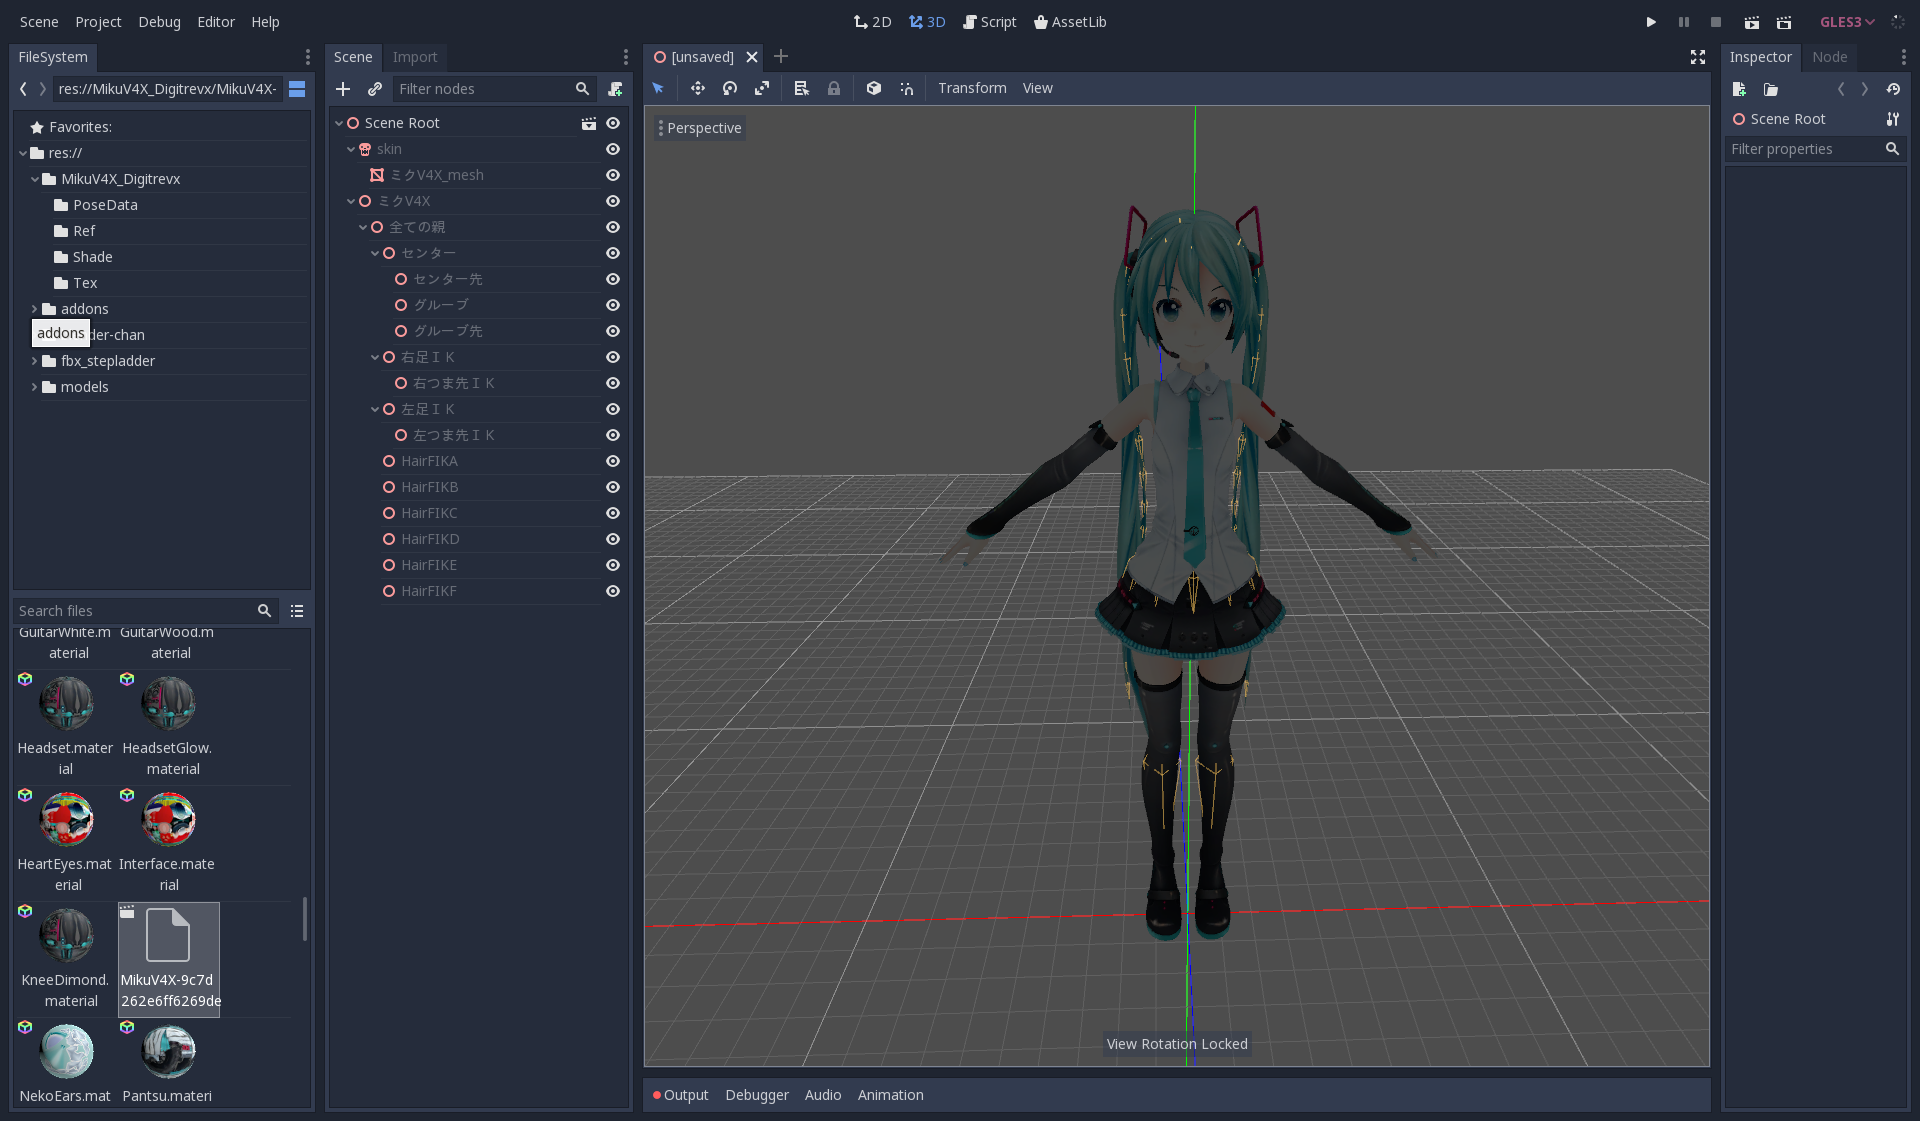Switch to 2D workspace
The height and width of the screenshot is (1121, 1920).
[x=871, y=21]
